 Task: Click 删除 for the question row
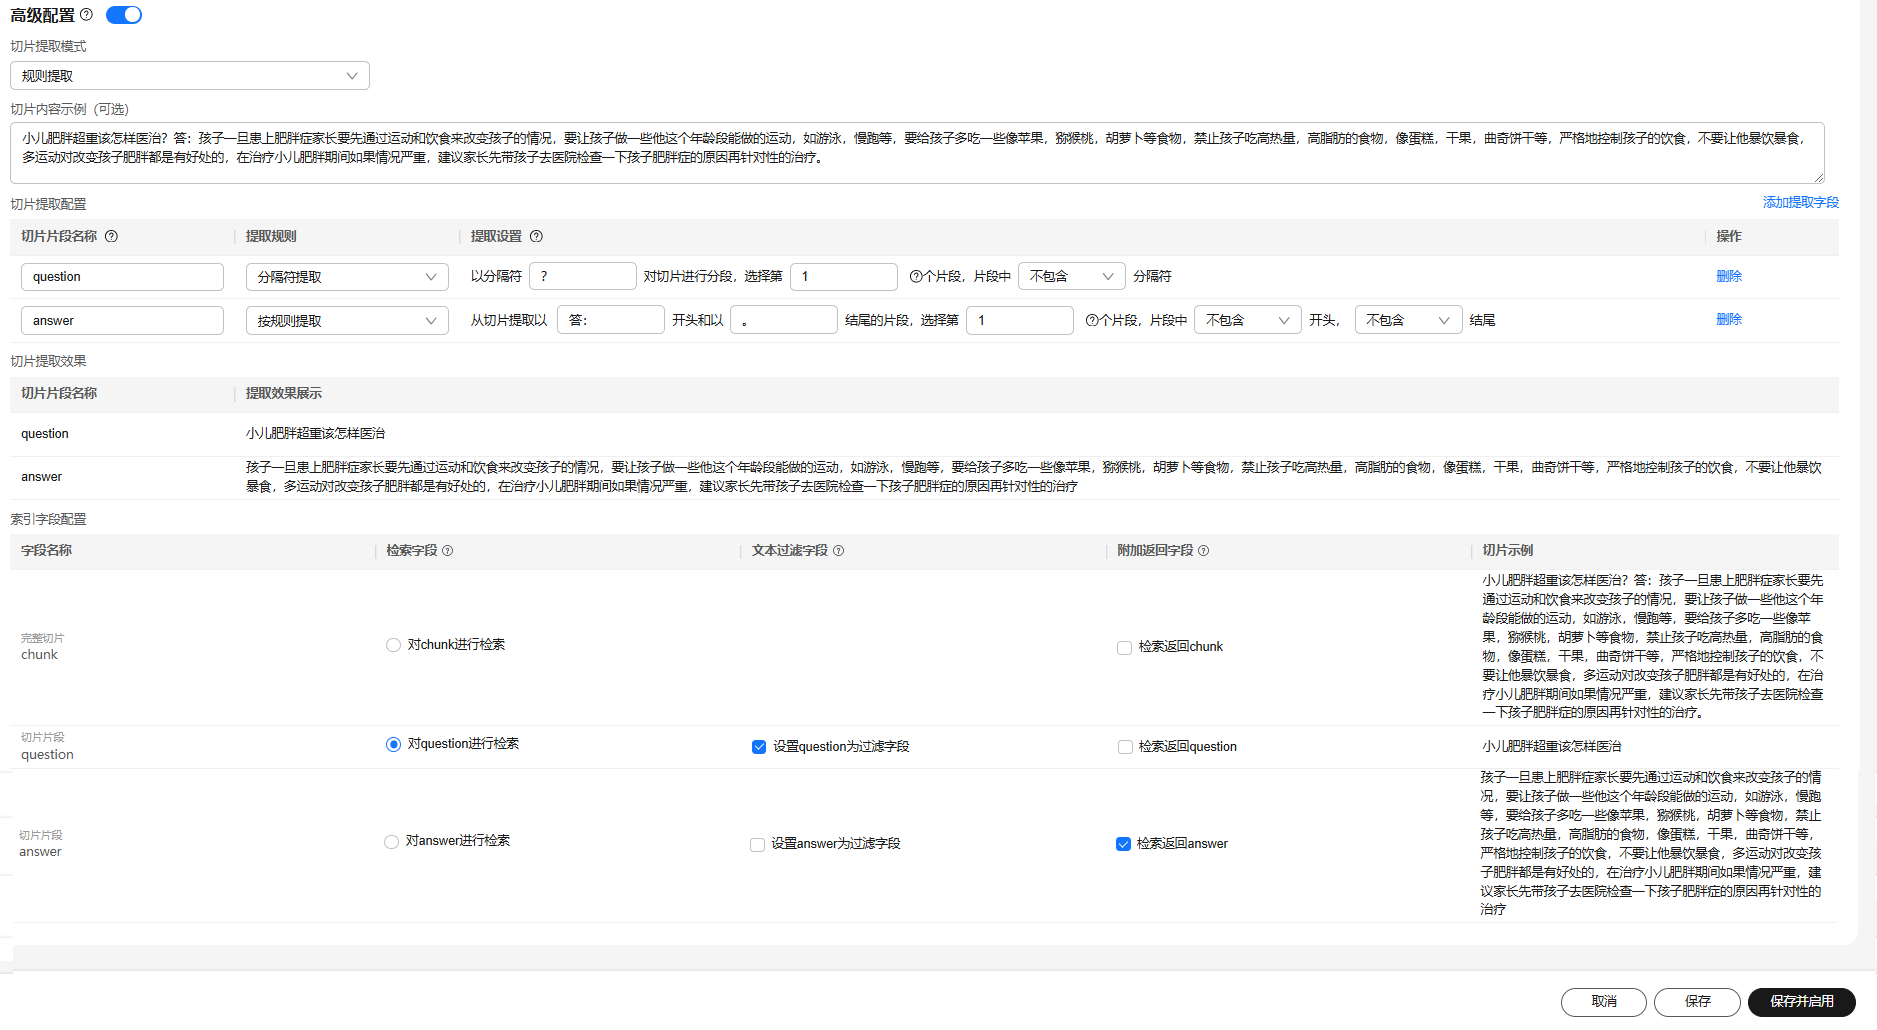(x=1728, y=277)
